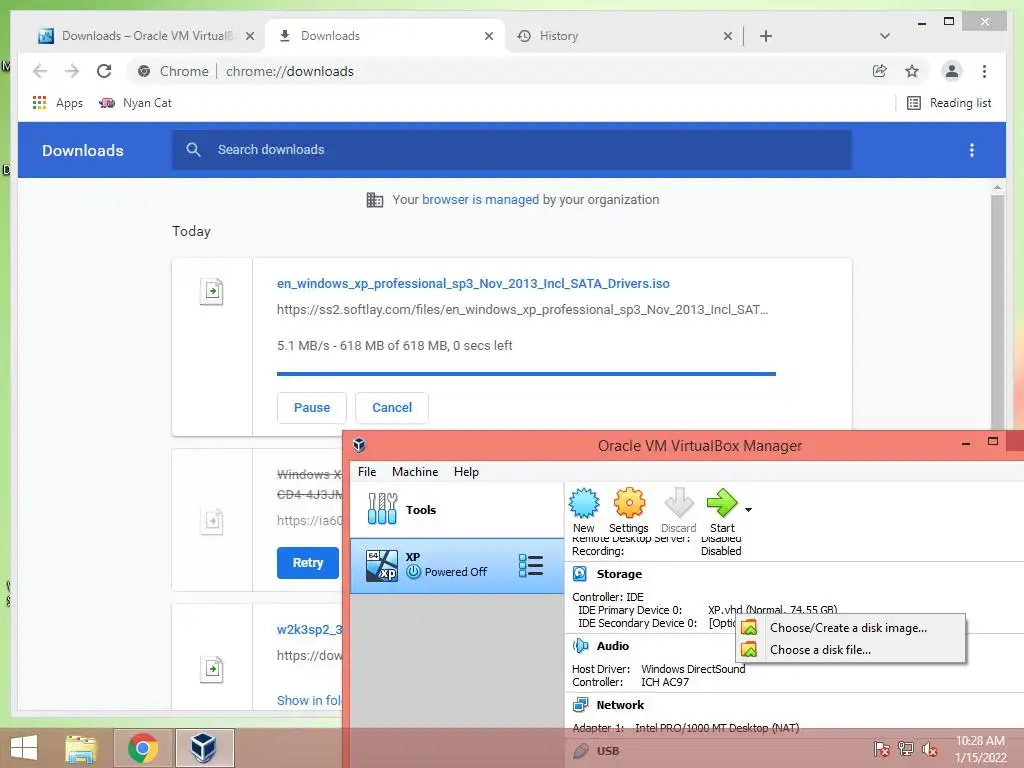Open VirtualBox from the taskbar
Image resolution: width=1024 pixels, height=768 pixels.
[204, 748]
